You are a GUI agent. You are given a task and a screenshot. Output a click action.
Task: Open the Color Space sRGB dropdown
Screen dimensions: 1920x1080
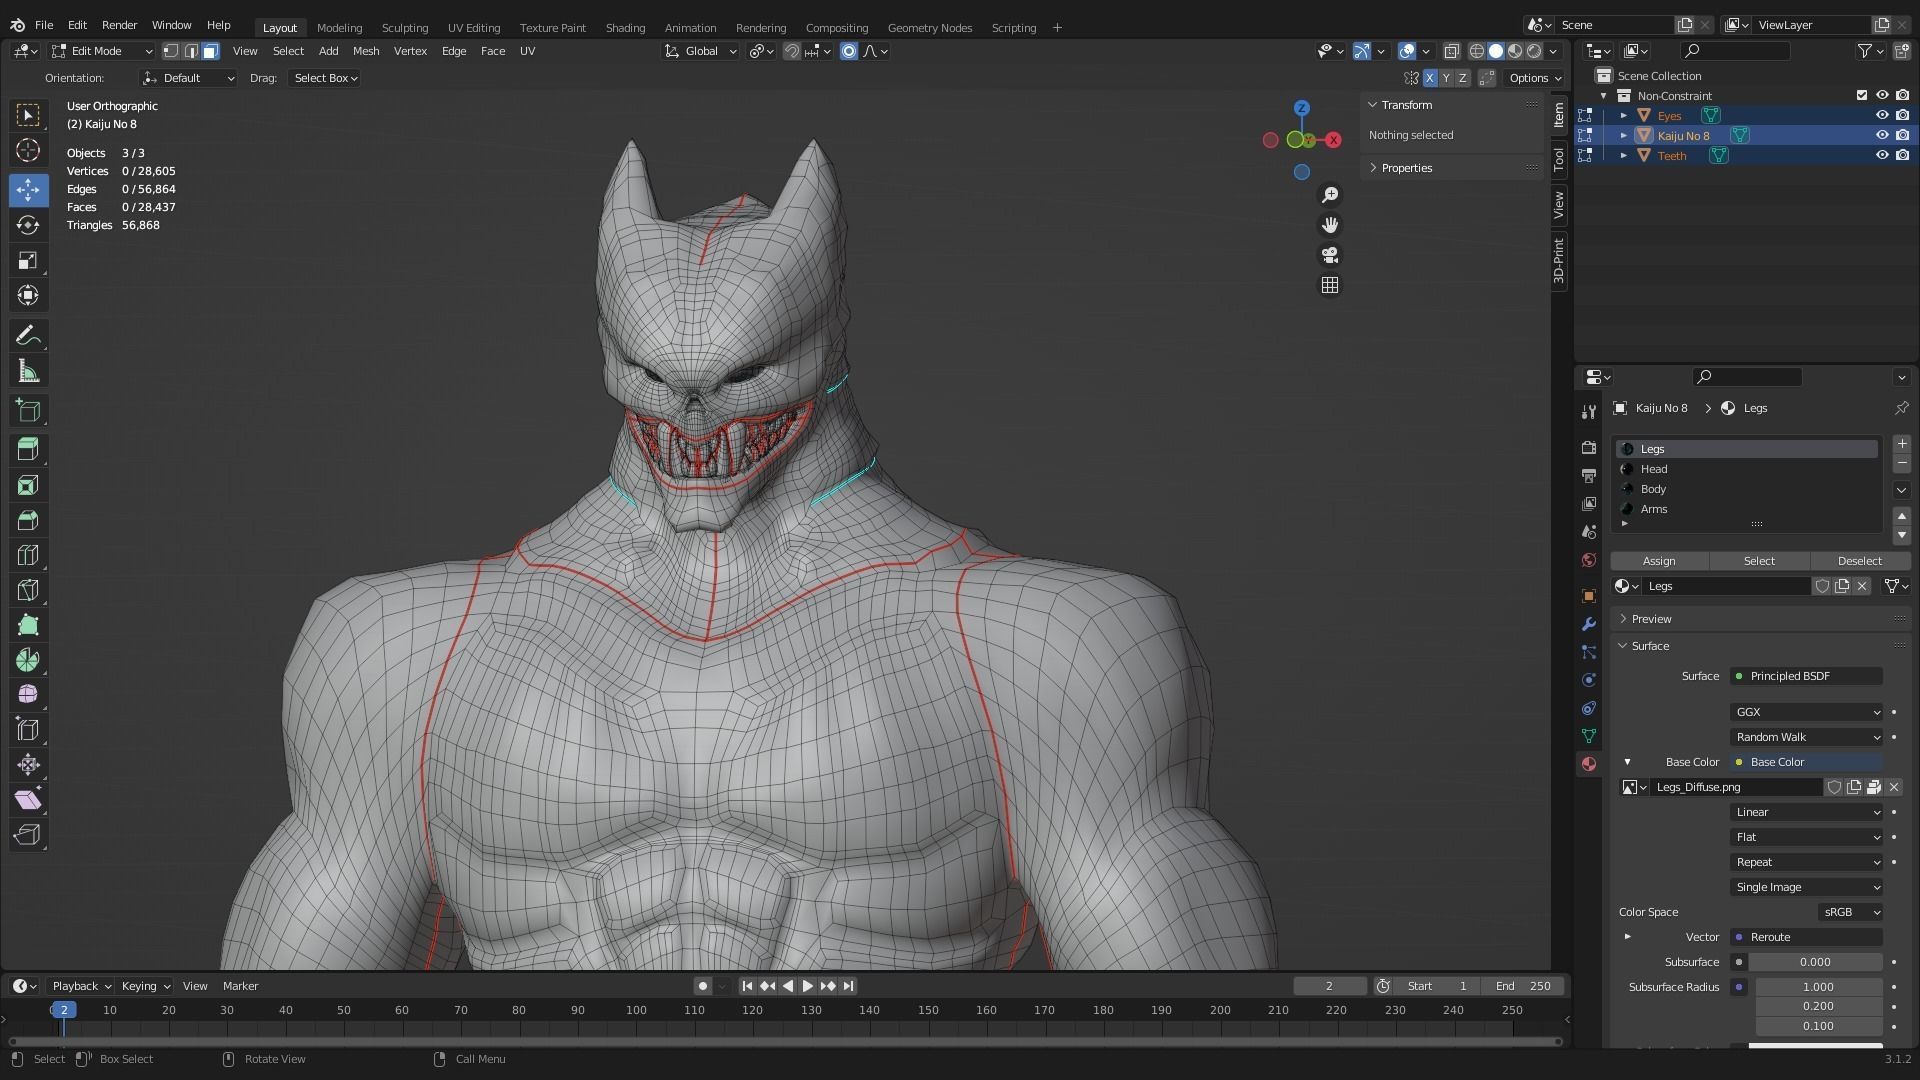[x=1850, y=912]
